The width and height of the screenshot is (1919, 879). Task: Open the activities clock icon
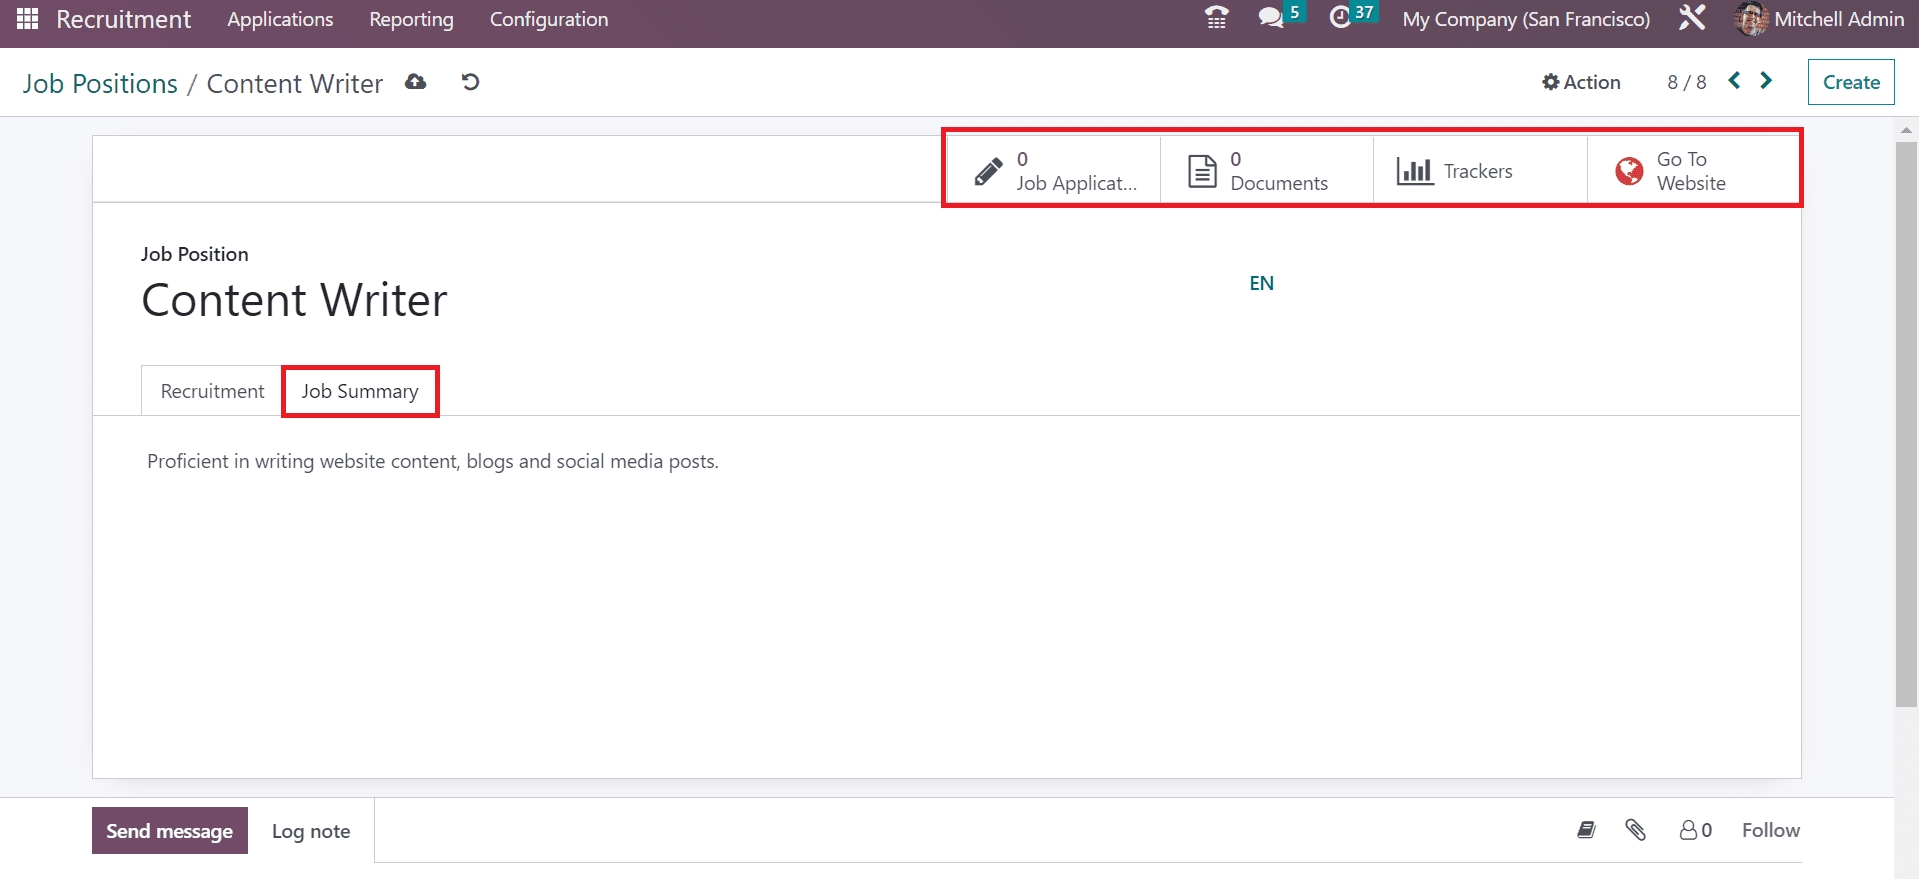tap(1340, 18)
